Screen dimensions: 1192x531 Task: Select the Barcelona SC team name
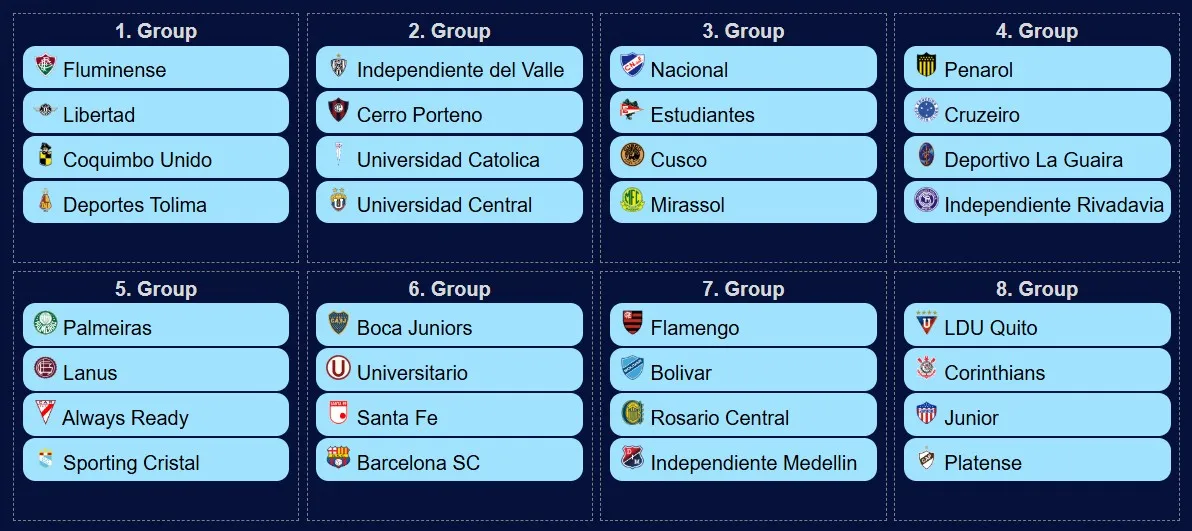point(418,463)
